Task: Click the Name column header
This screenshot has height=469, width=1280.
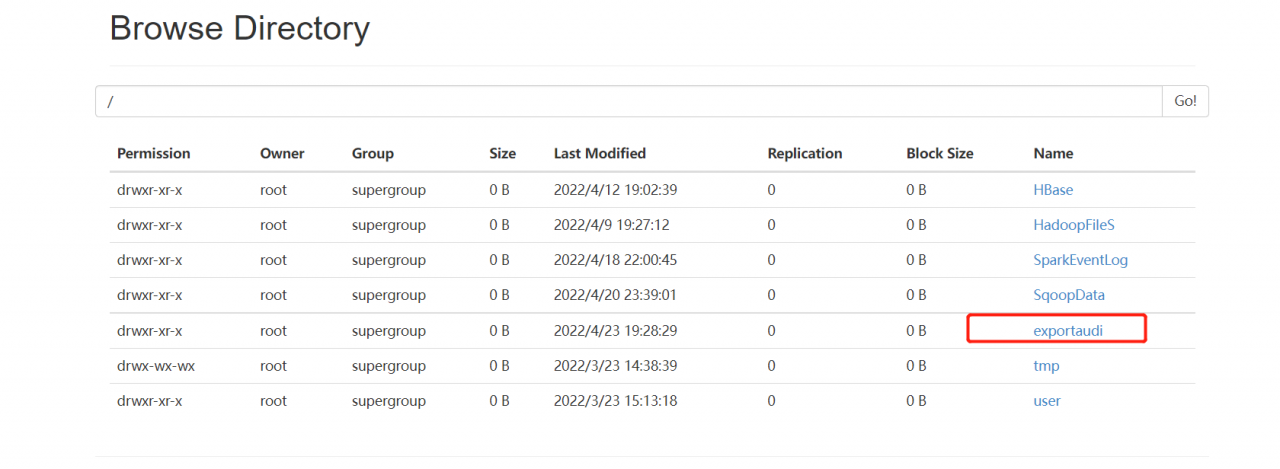Action: pos(1053,154)
